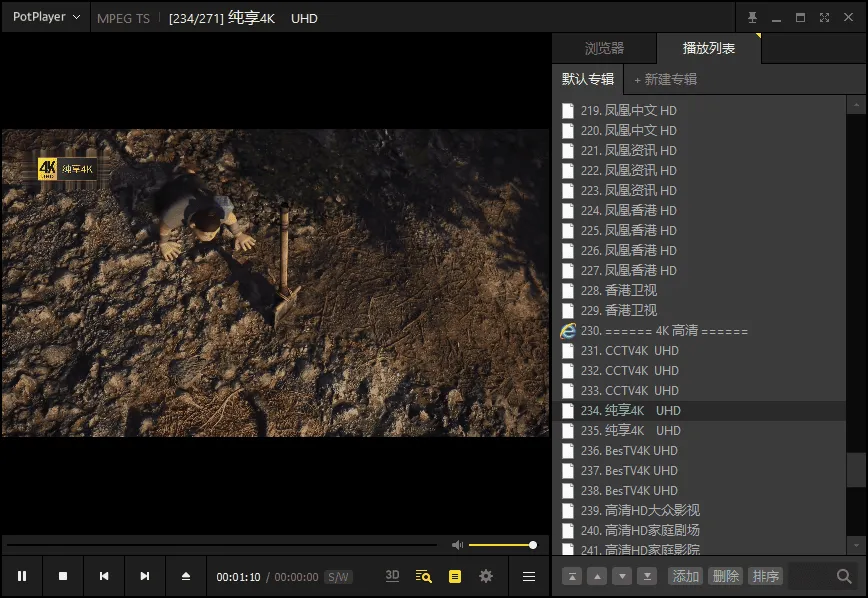This screenshot has height=598, width=868.
Task: Toggle S/W software decoding
Action: coord(337,576)
